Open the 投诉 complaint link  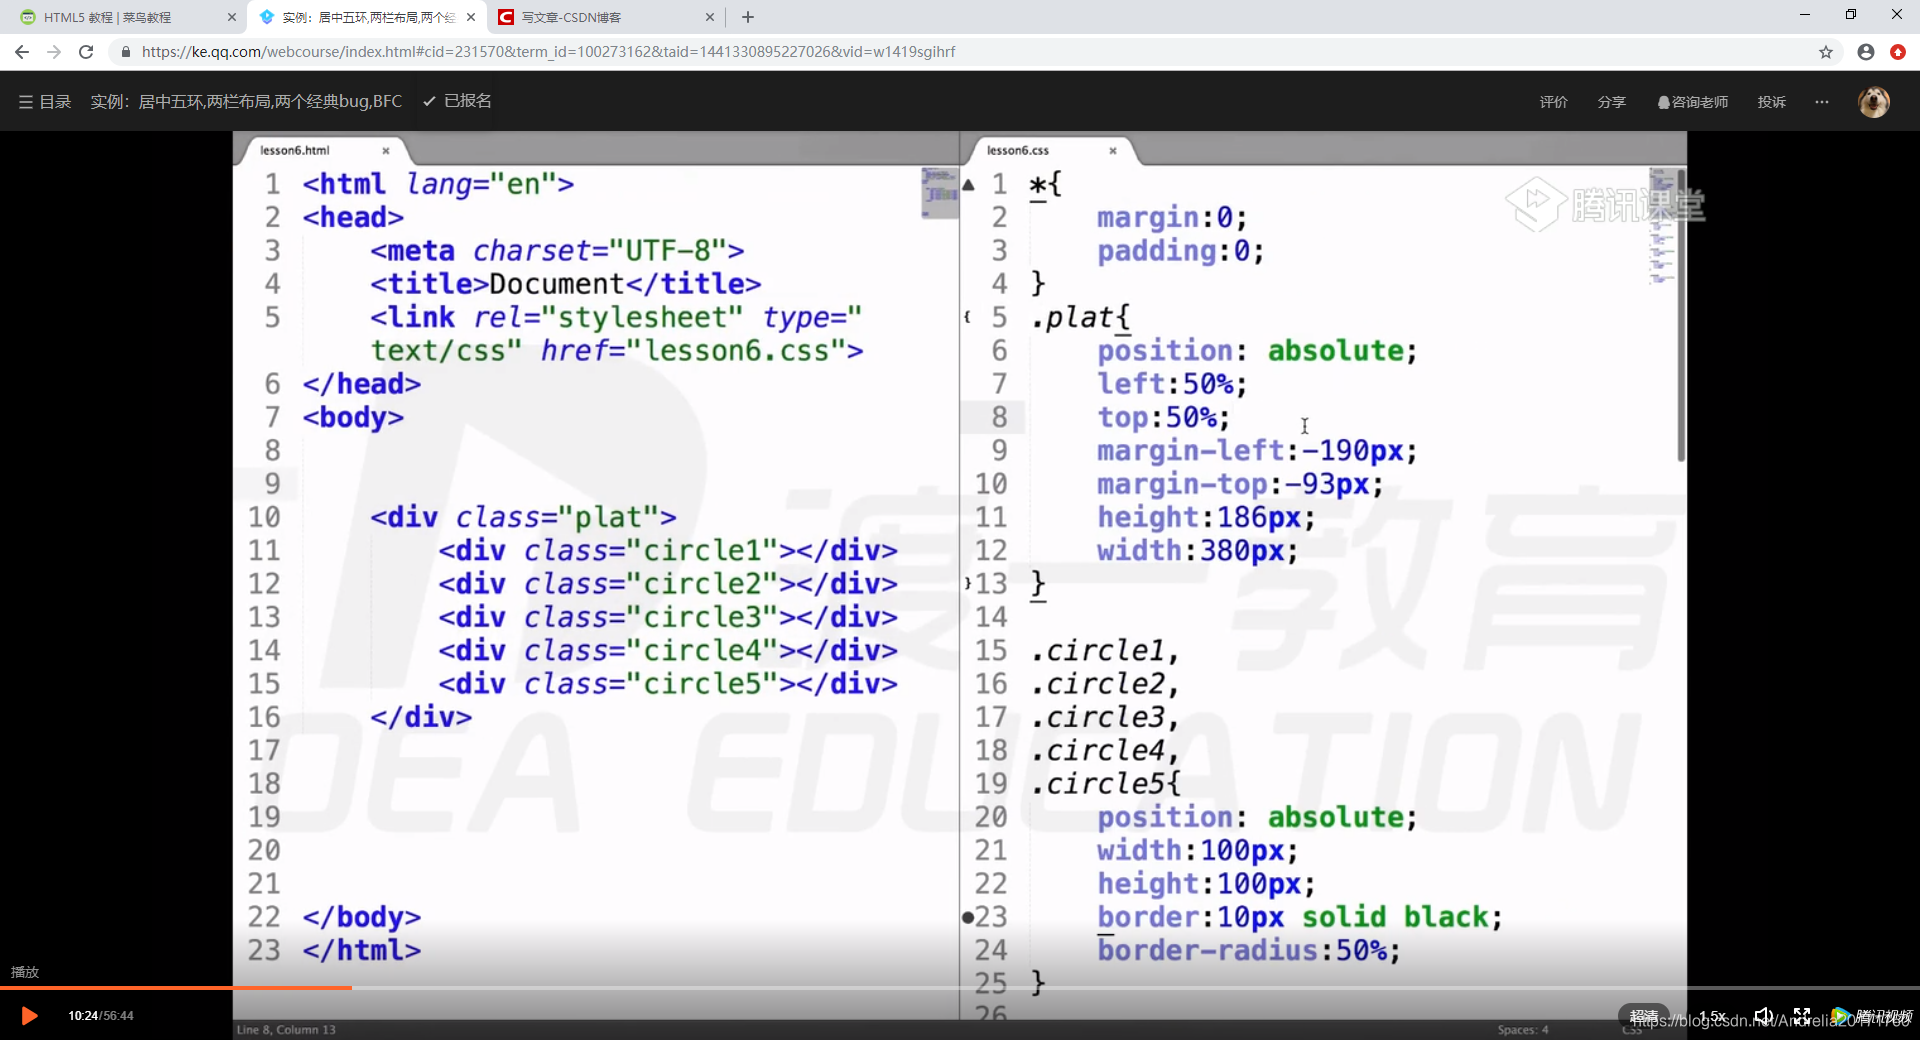(1771, 102)
